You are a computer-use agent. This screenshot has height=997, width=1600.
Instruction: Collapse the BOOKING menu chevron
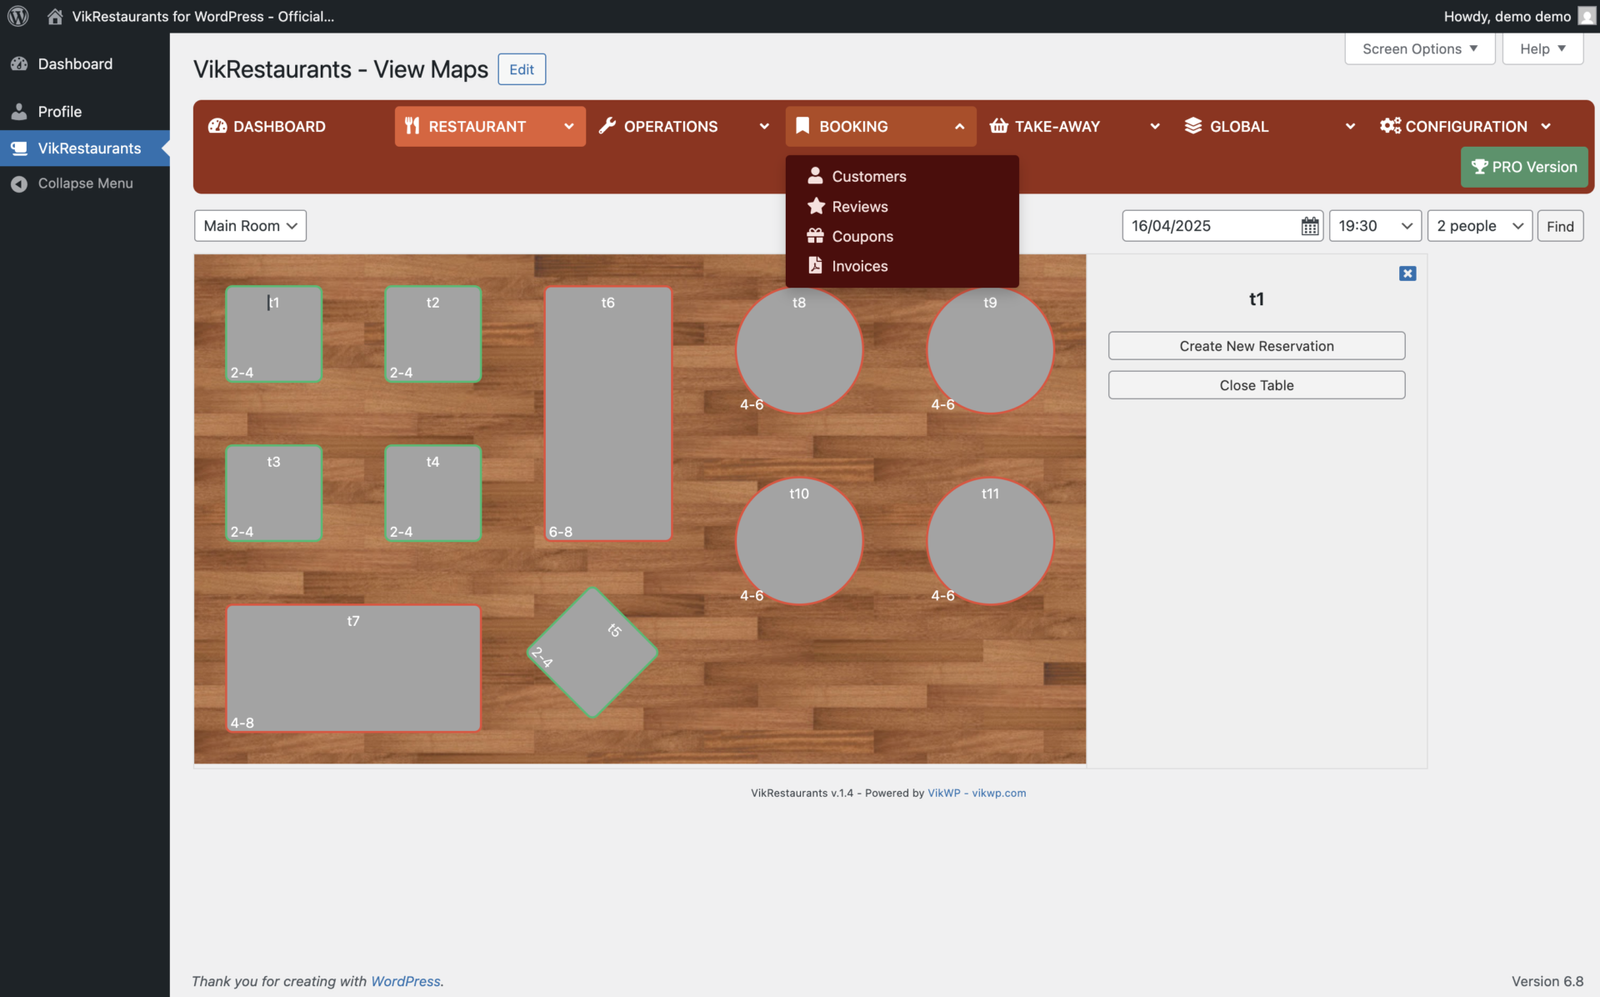pyautogui.click(x=959, y=126)
